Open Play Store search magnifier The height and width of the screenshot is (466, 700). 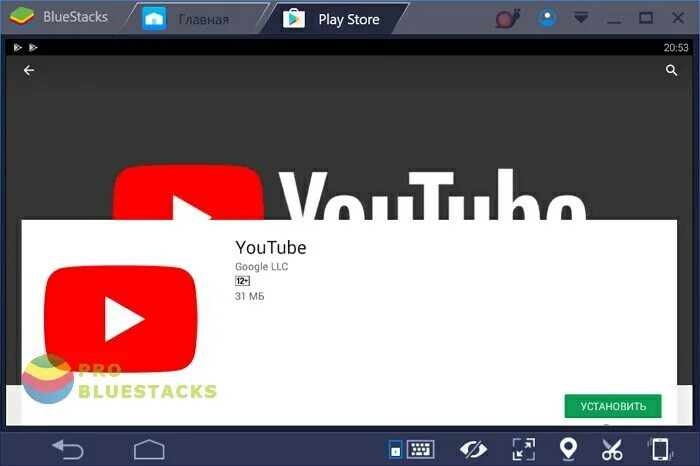[671, 70]
